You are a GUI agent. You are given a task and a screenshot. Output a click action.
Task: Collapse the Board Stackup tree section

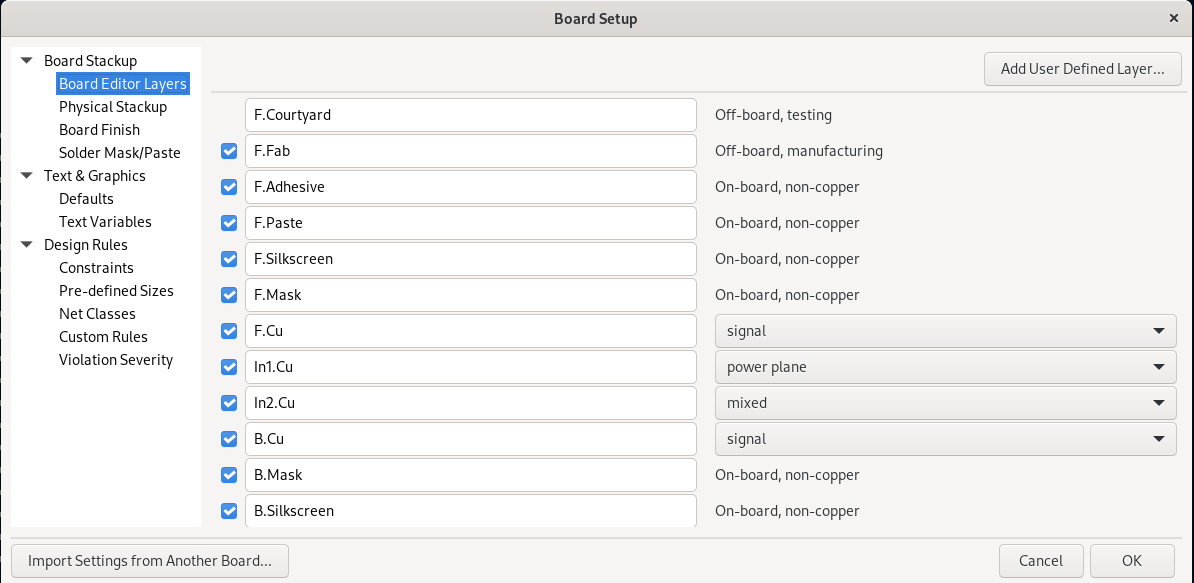27,61
